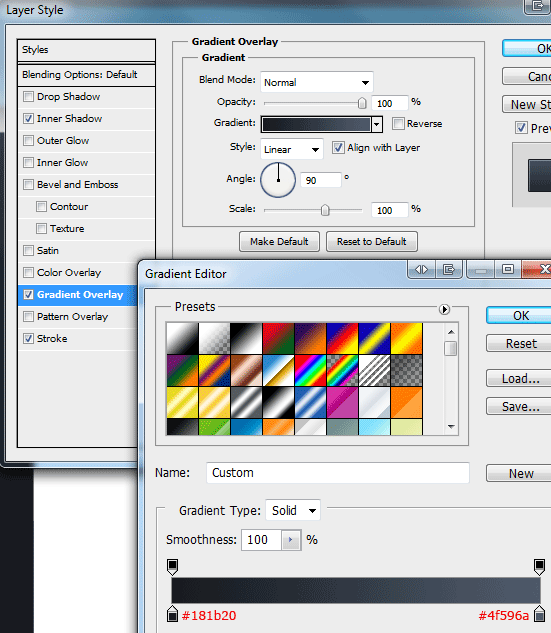Enable the Drop Shadow checkbox

tap(28, 96)
